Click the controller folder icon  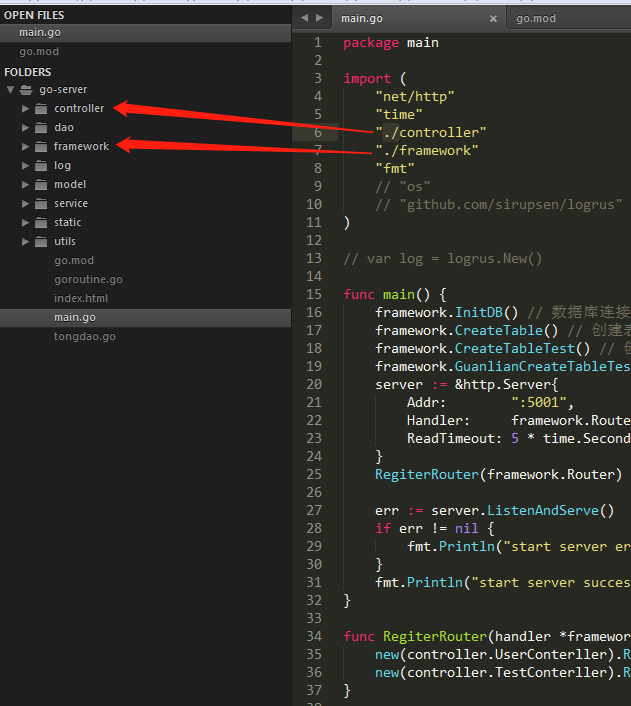pos(41,108)
